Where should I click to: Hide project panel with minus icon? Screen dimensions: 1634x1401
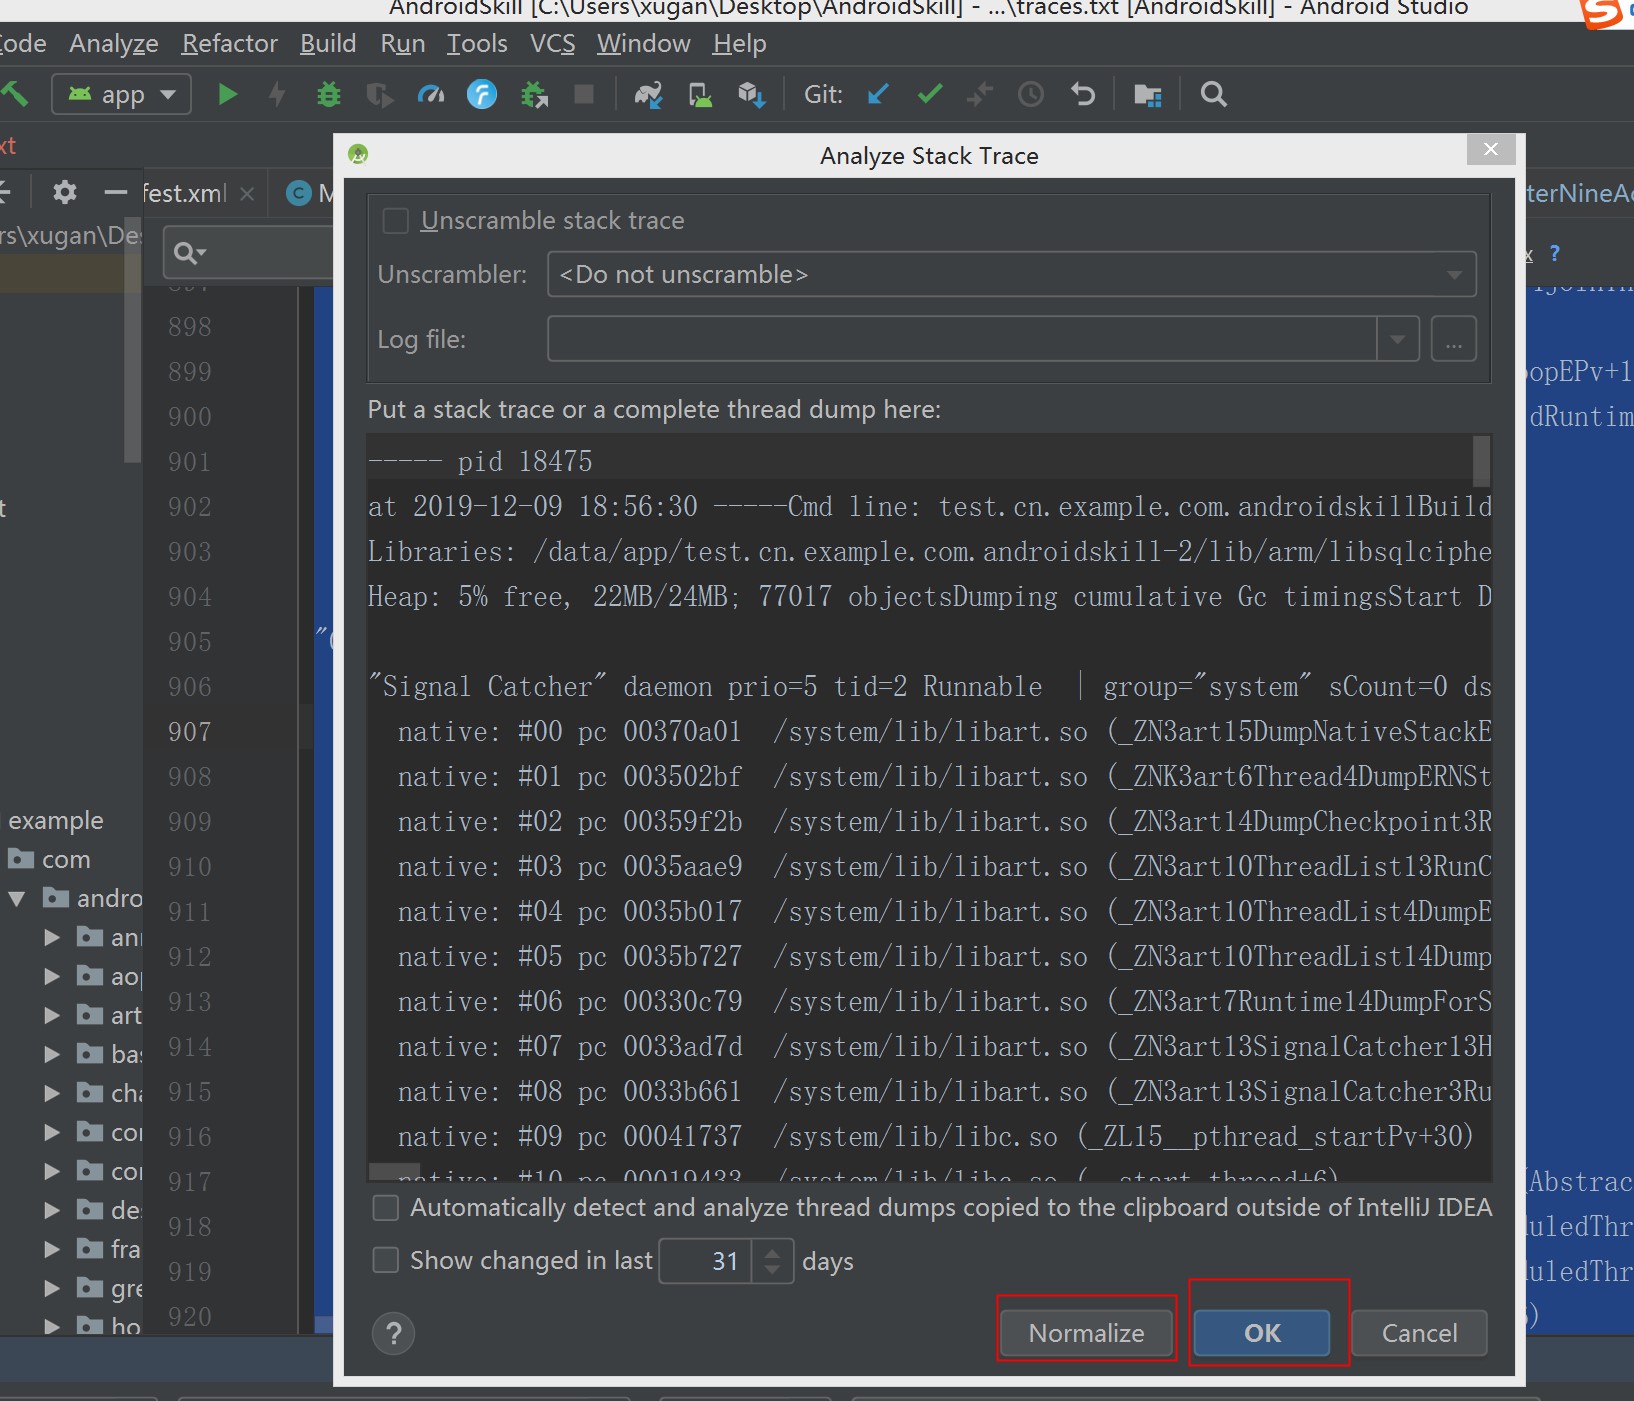[116, 192]
